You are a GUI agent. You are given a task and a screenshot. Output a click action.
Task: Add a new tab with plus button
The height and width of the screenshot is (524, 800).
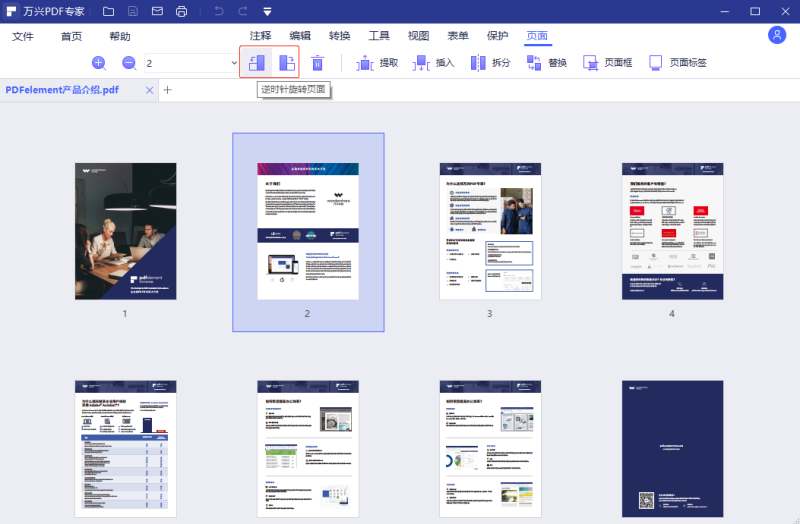(x=167, y=90)
